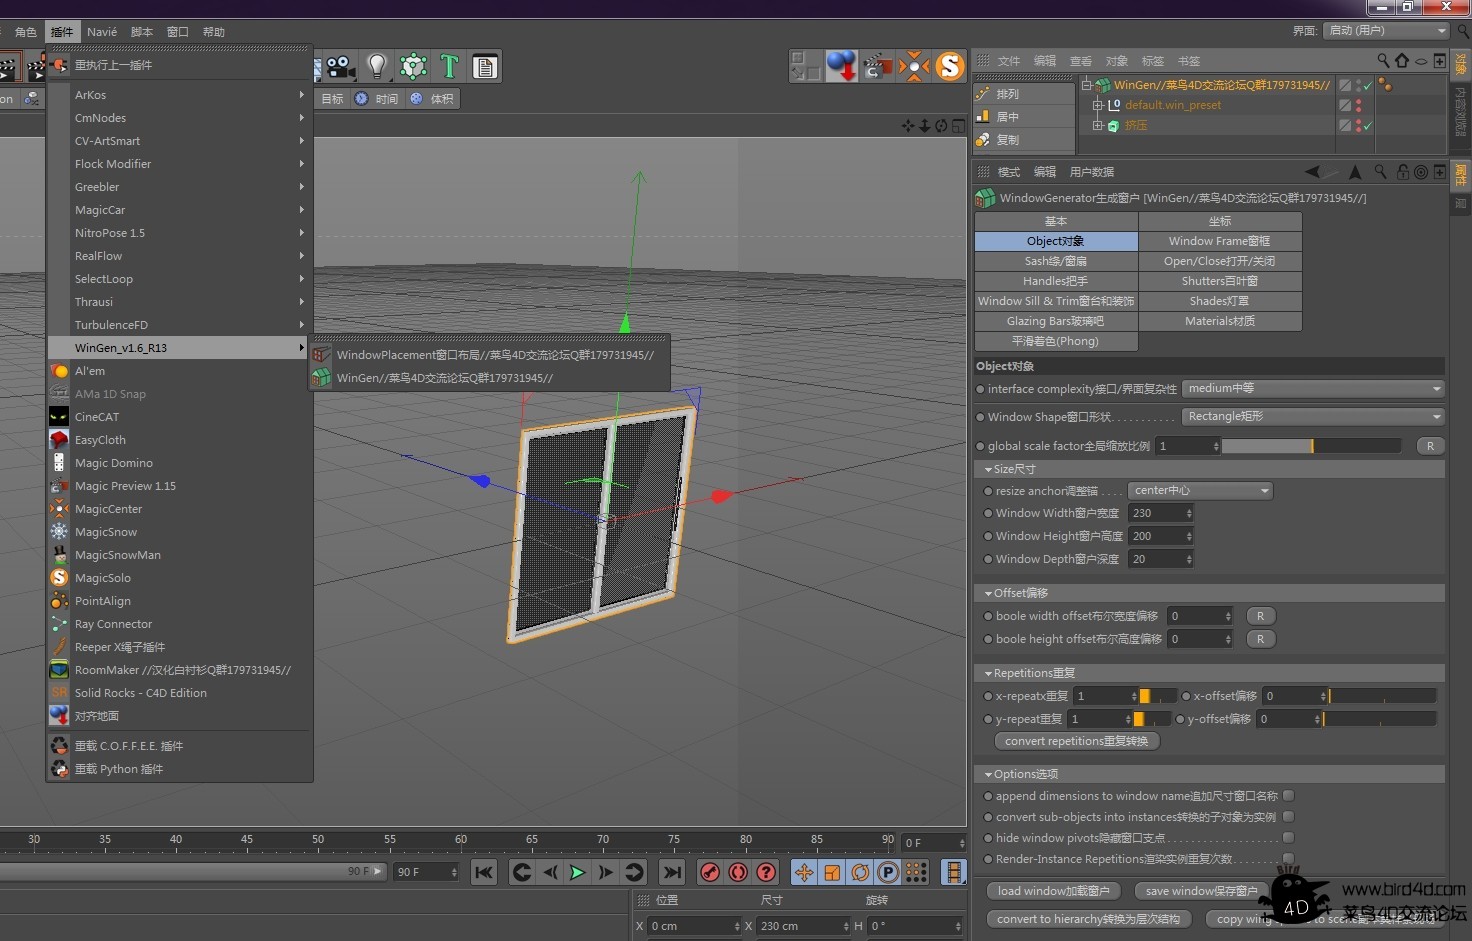Toggle the Interactive Render Region arrows icon
1472x941 pixels.
914,66
